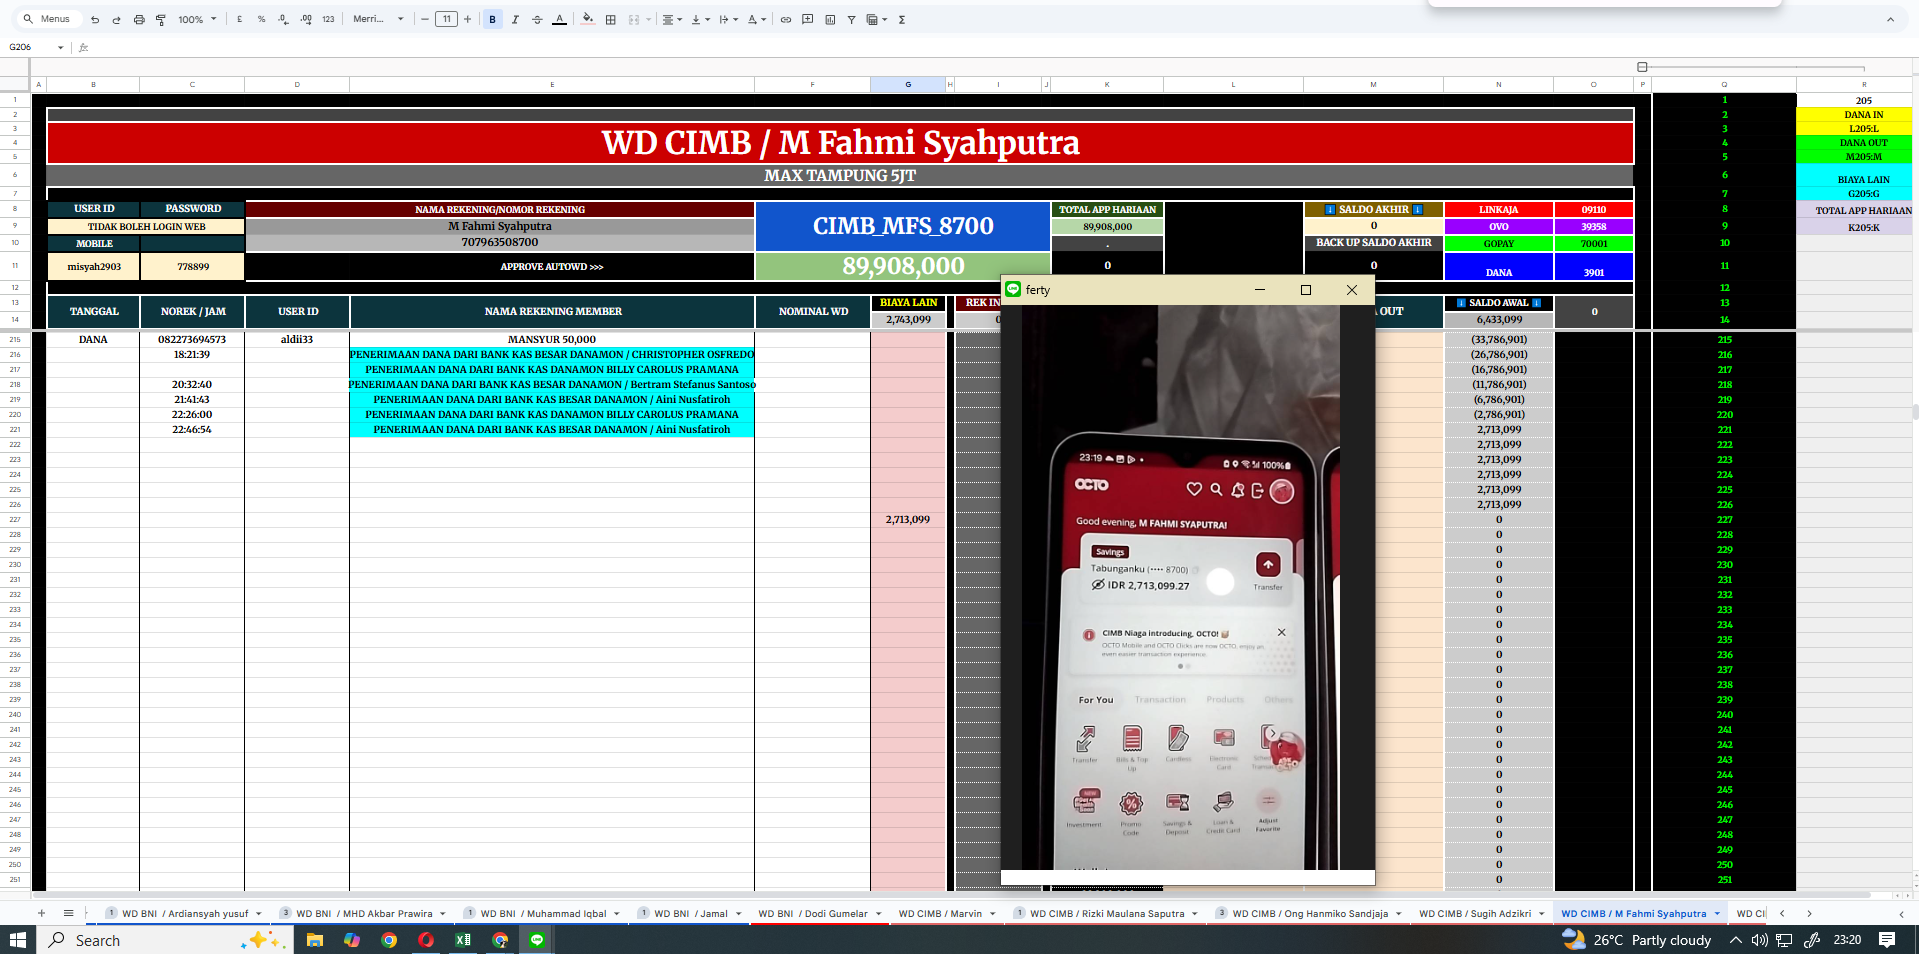1919x954 pixels.
Task: Create a filter with the funnel icon
Action: coord(851,19)
